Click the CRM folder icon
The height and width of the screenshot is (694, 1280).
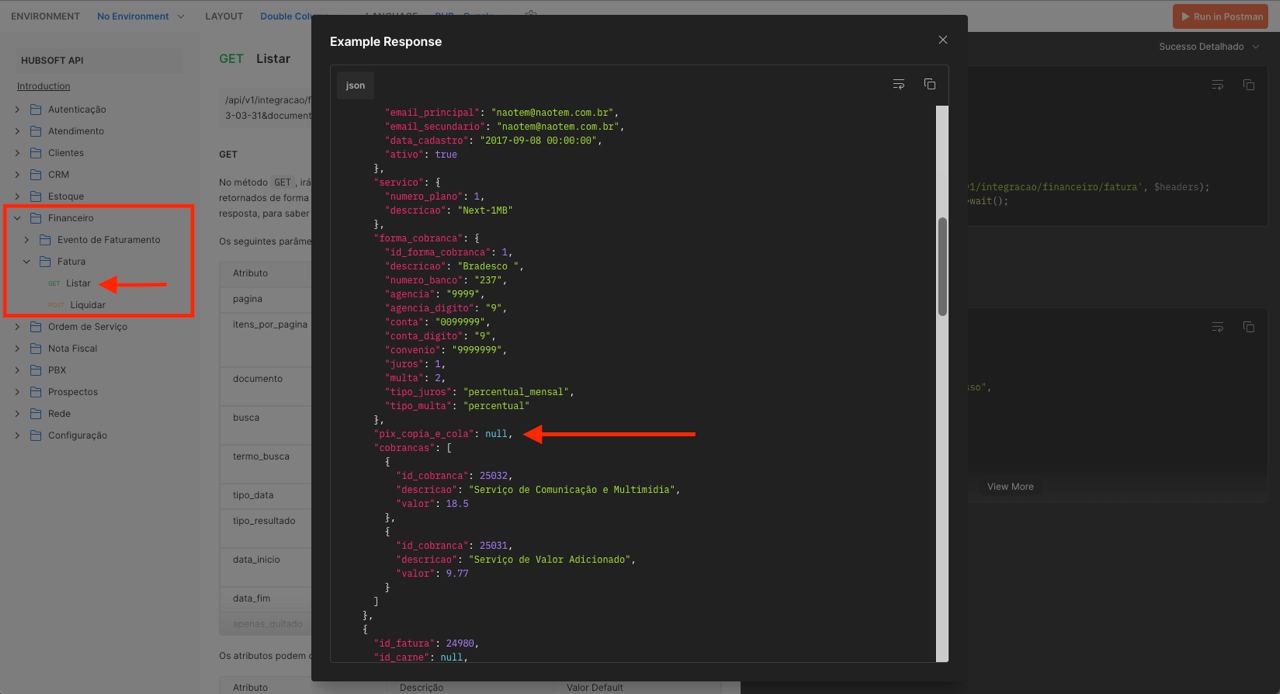(36, 175)
